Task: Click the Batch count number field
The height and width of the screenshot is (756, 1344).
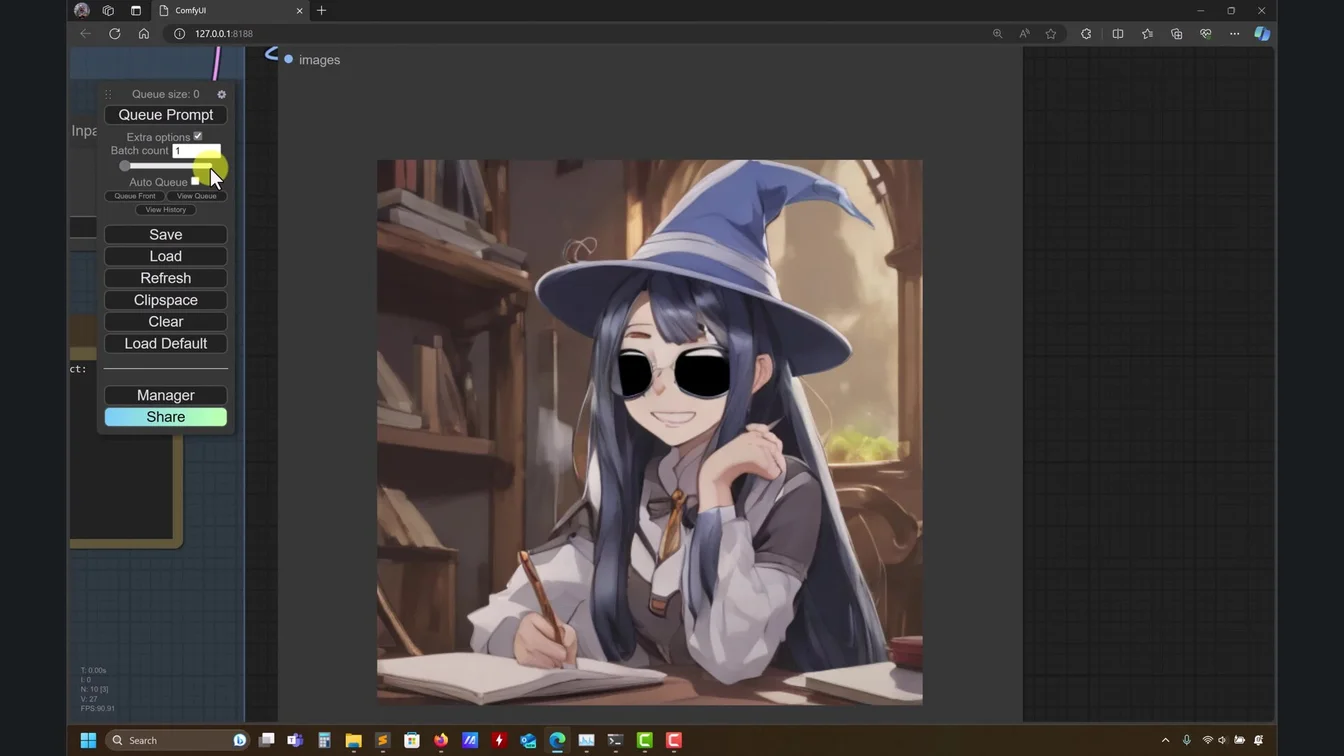Action: click(196, 151)
